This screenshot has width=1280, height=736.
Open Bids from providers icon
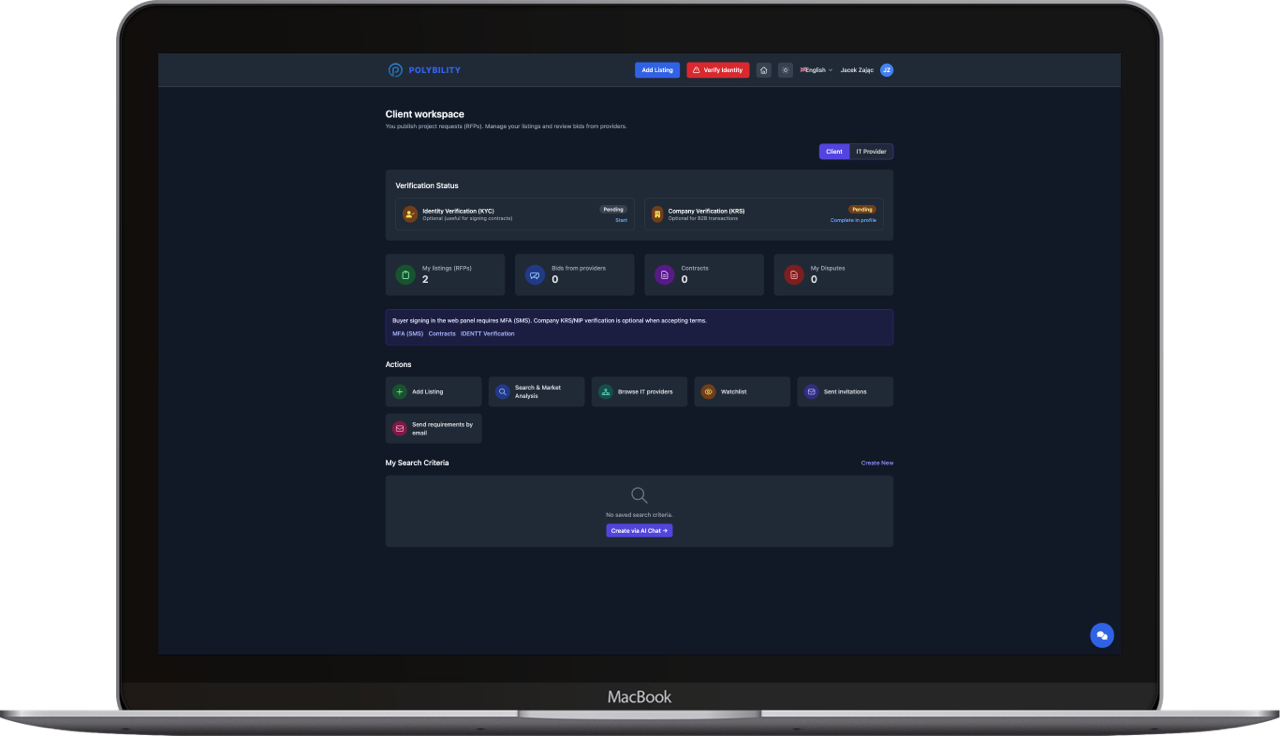[x=535, y=275]
